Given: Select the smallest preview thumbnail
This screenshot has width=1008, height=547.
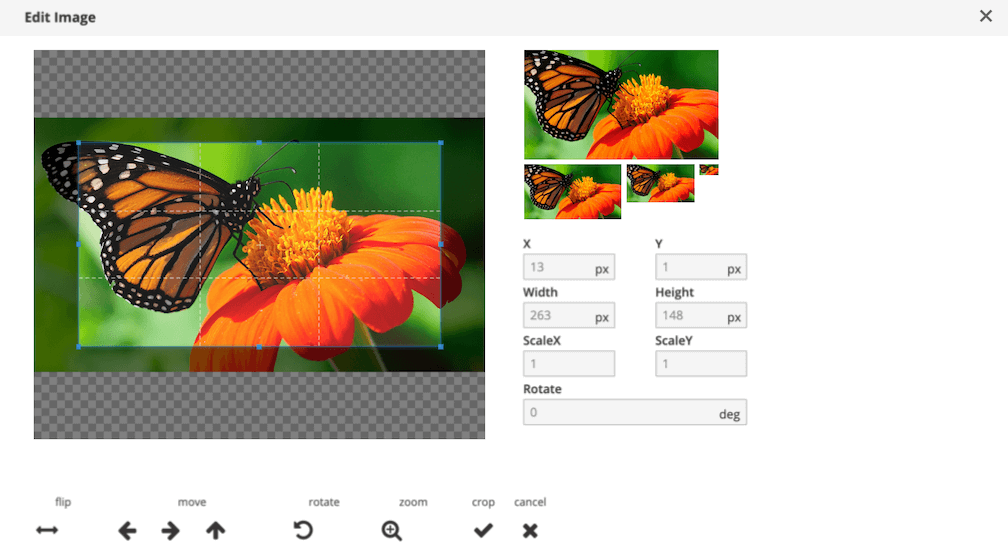Looking at the screenshot, I should tap(708, 170).
